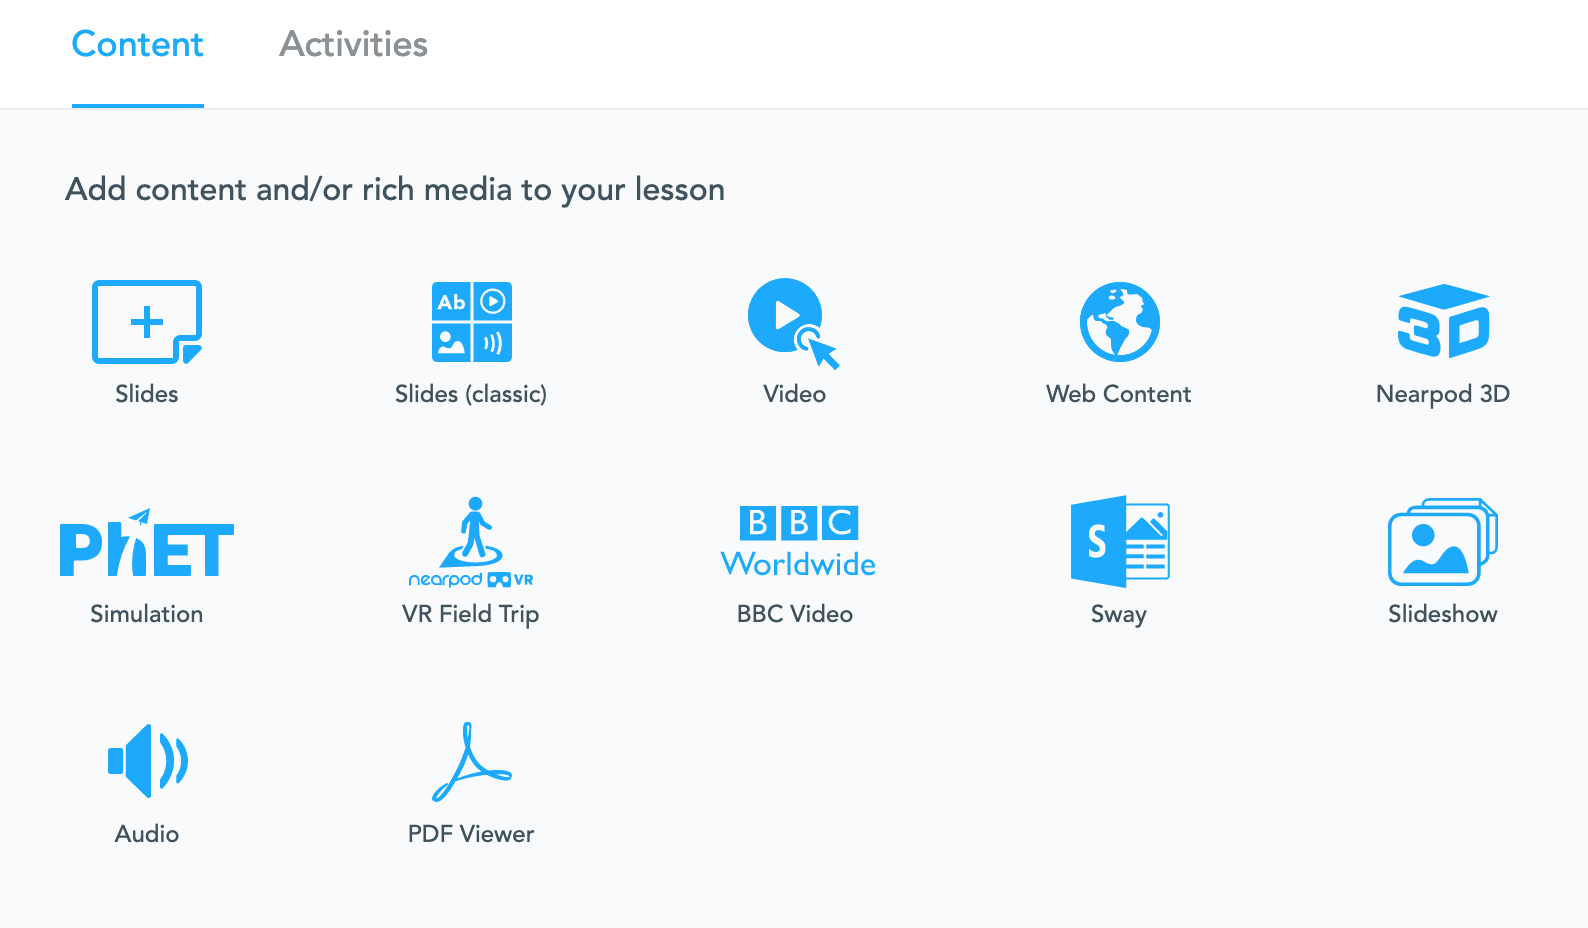Choose the Nearpod VR Field Trip icon

click(471, 542)
